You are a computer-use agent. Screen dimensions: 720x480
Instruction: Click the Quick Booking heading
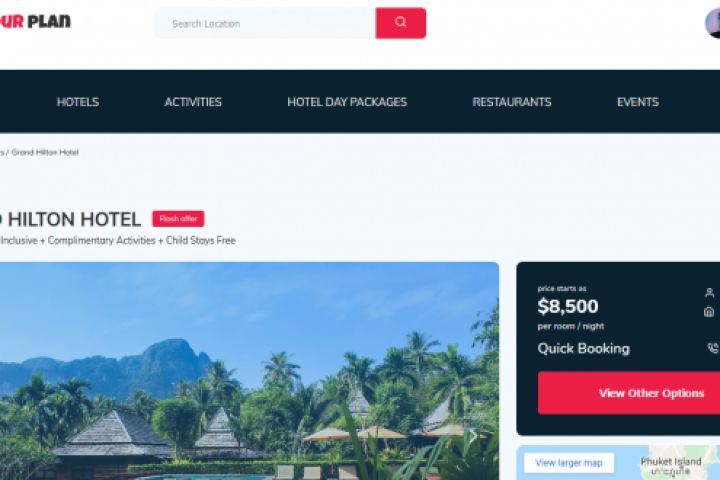click(x=584, y=349)
